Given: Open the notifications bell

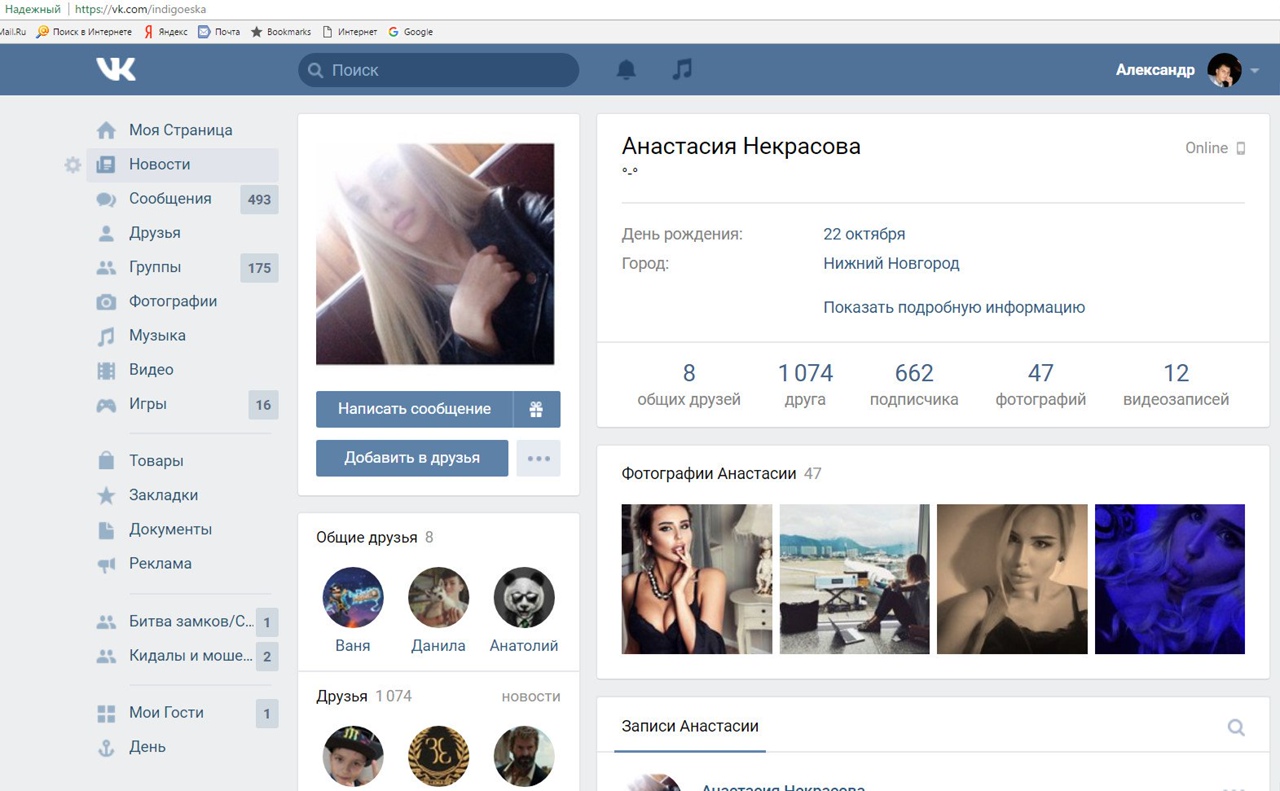Looking at the screenshot, I should (x=626, y=69).
